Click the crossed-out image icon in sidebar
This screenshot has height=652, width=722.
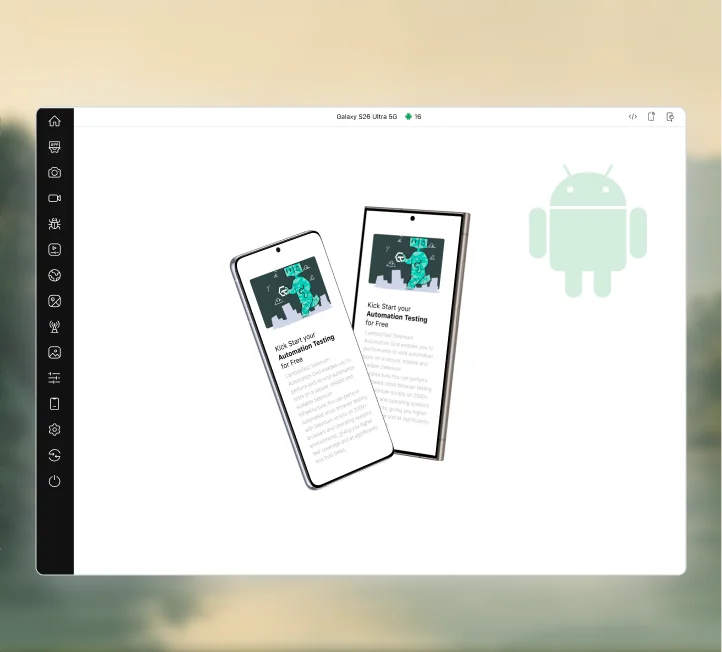coord(54,301)
